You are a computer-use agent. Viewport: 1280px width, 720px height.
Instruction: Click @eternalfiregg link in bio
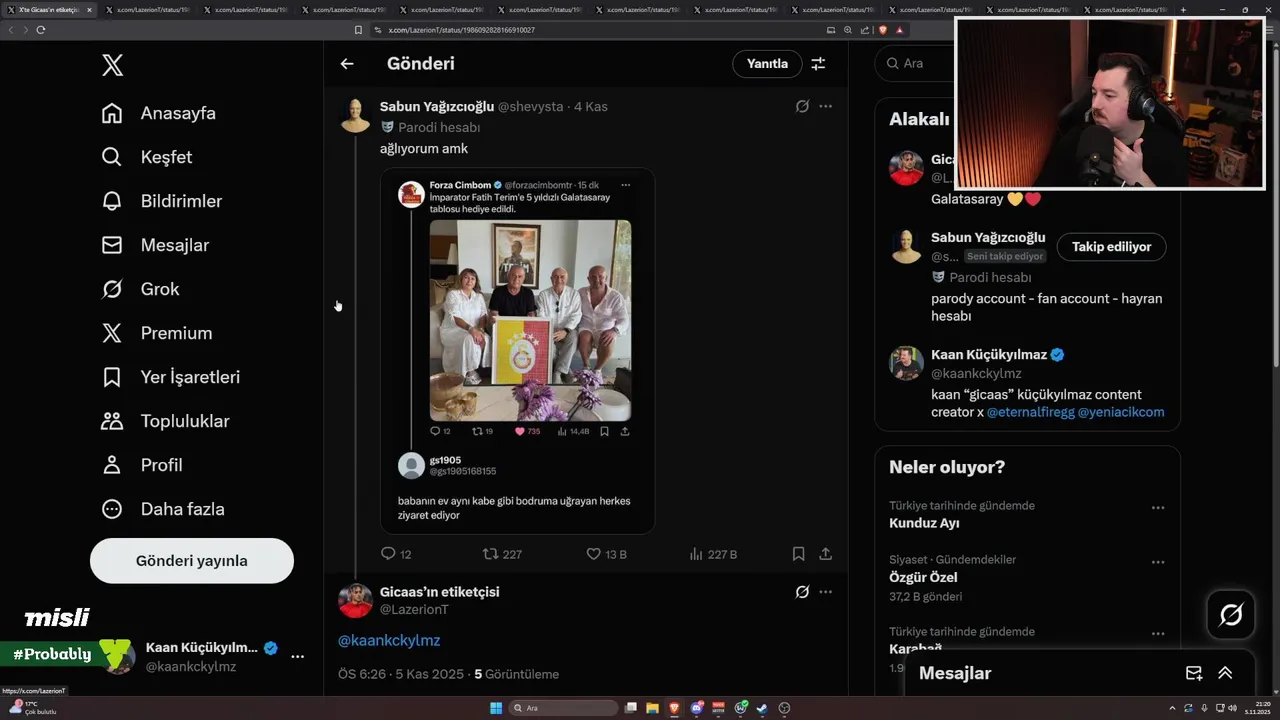[1030, 412]
